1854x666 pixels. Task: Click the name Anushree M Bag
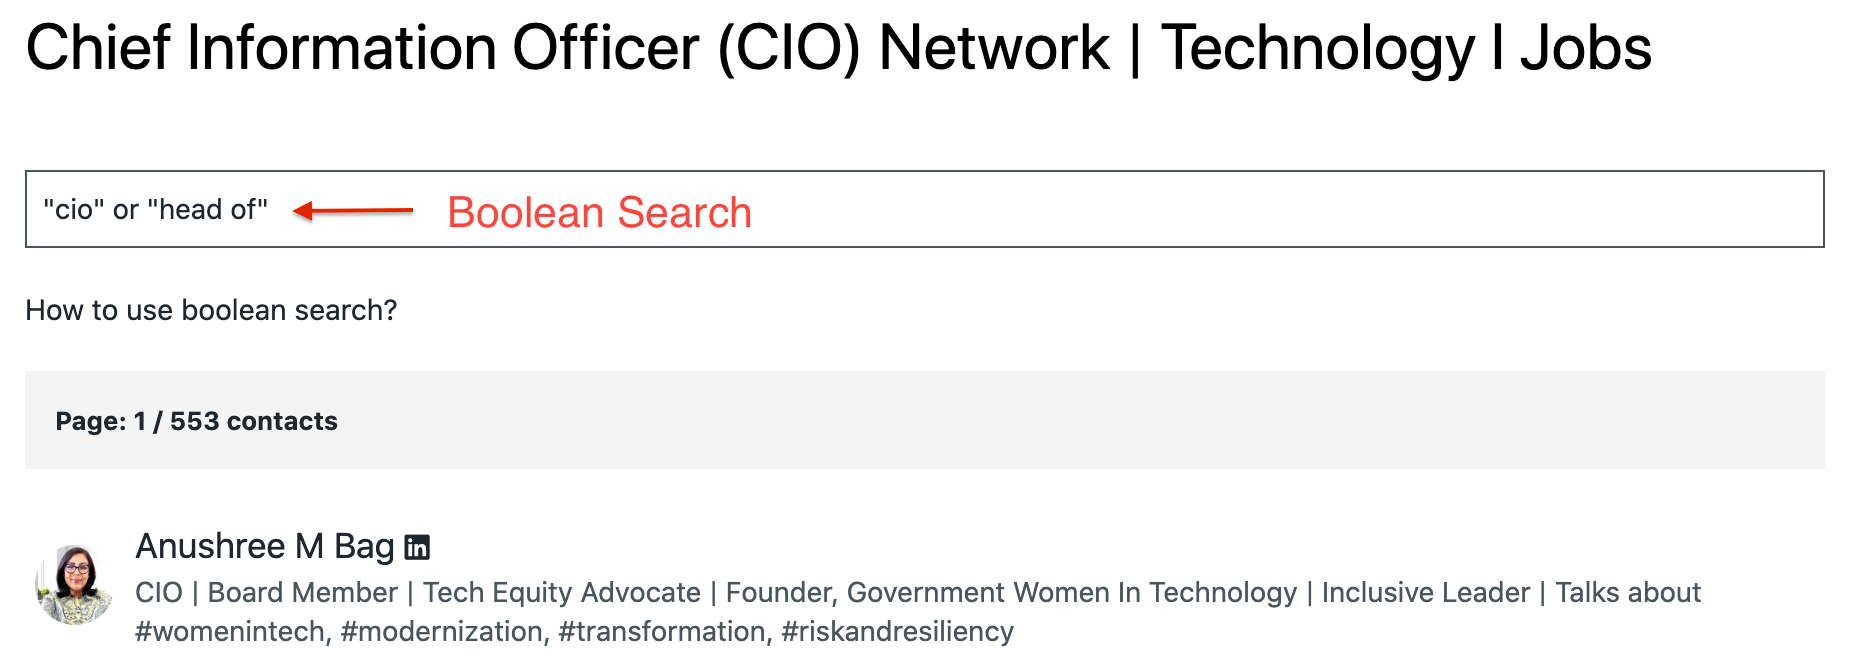pos(265,547)
